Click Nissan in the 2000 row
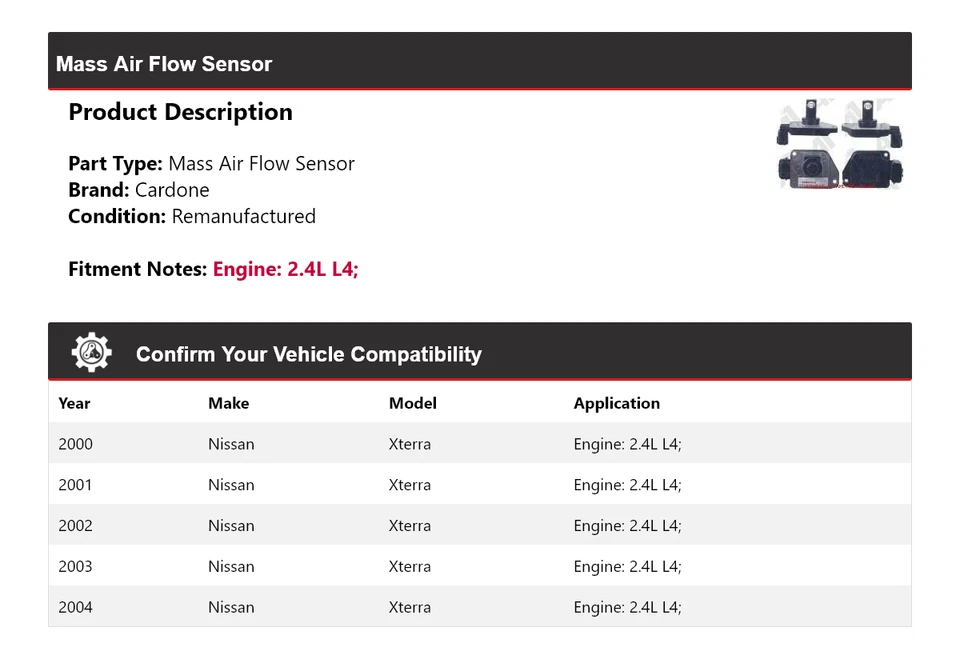The image size is (960, 659). pyautogui.click(x=231, y=444)
